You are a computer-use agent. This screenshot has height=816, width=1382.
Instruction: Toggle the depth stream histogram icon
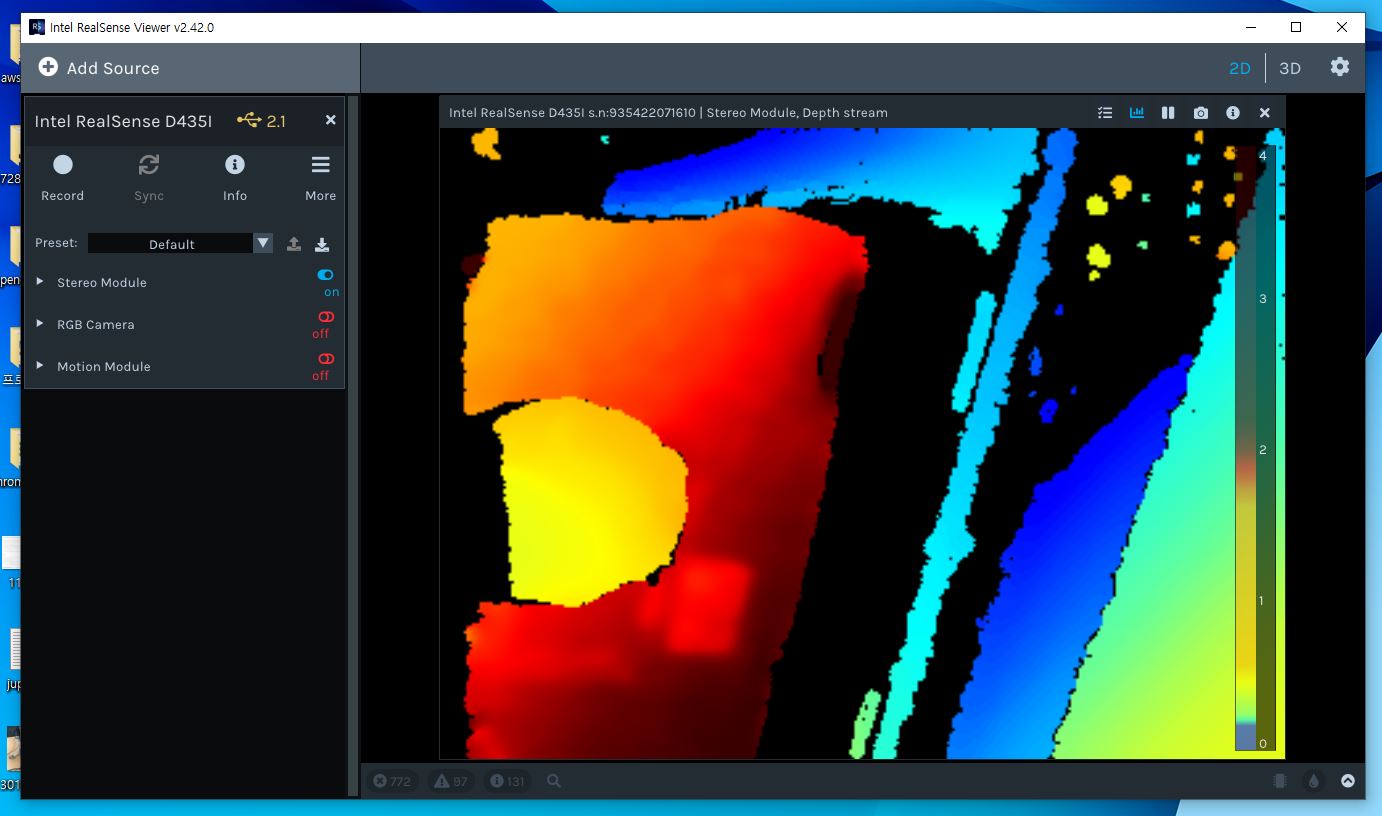click(x=1137, y=113)
